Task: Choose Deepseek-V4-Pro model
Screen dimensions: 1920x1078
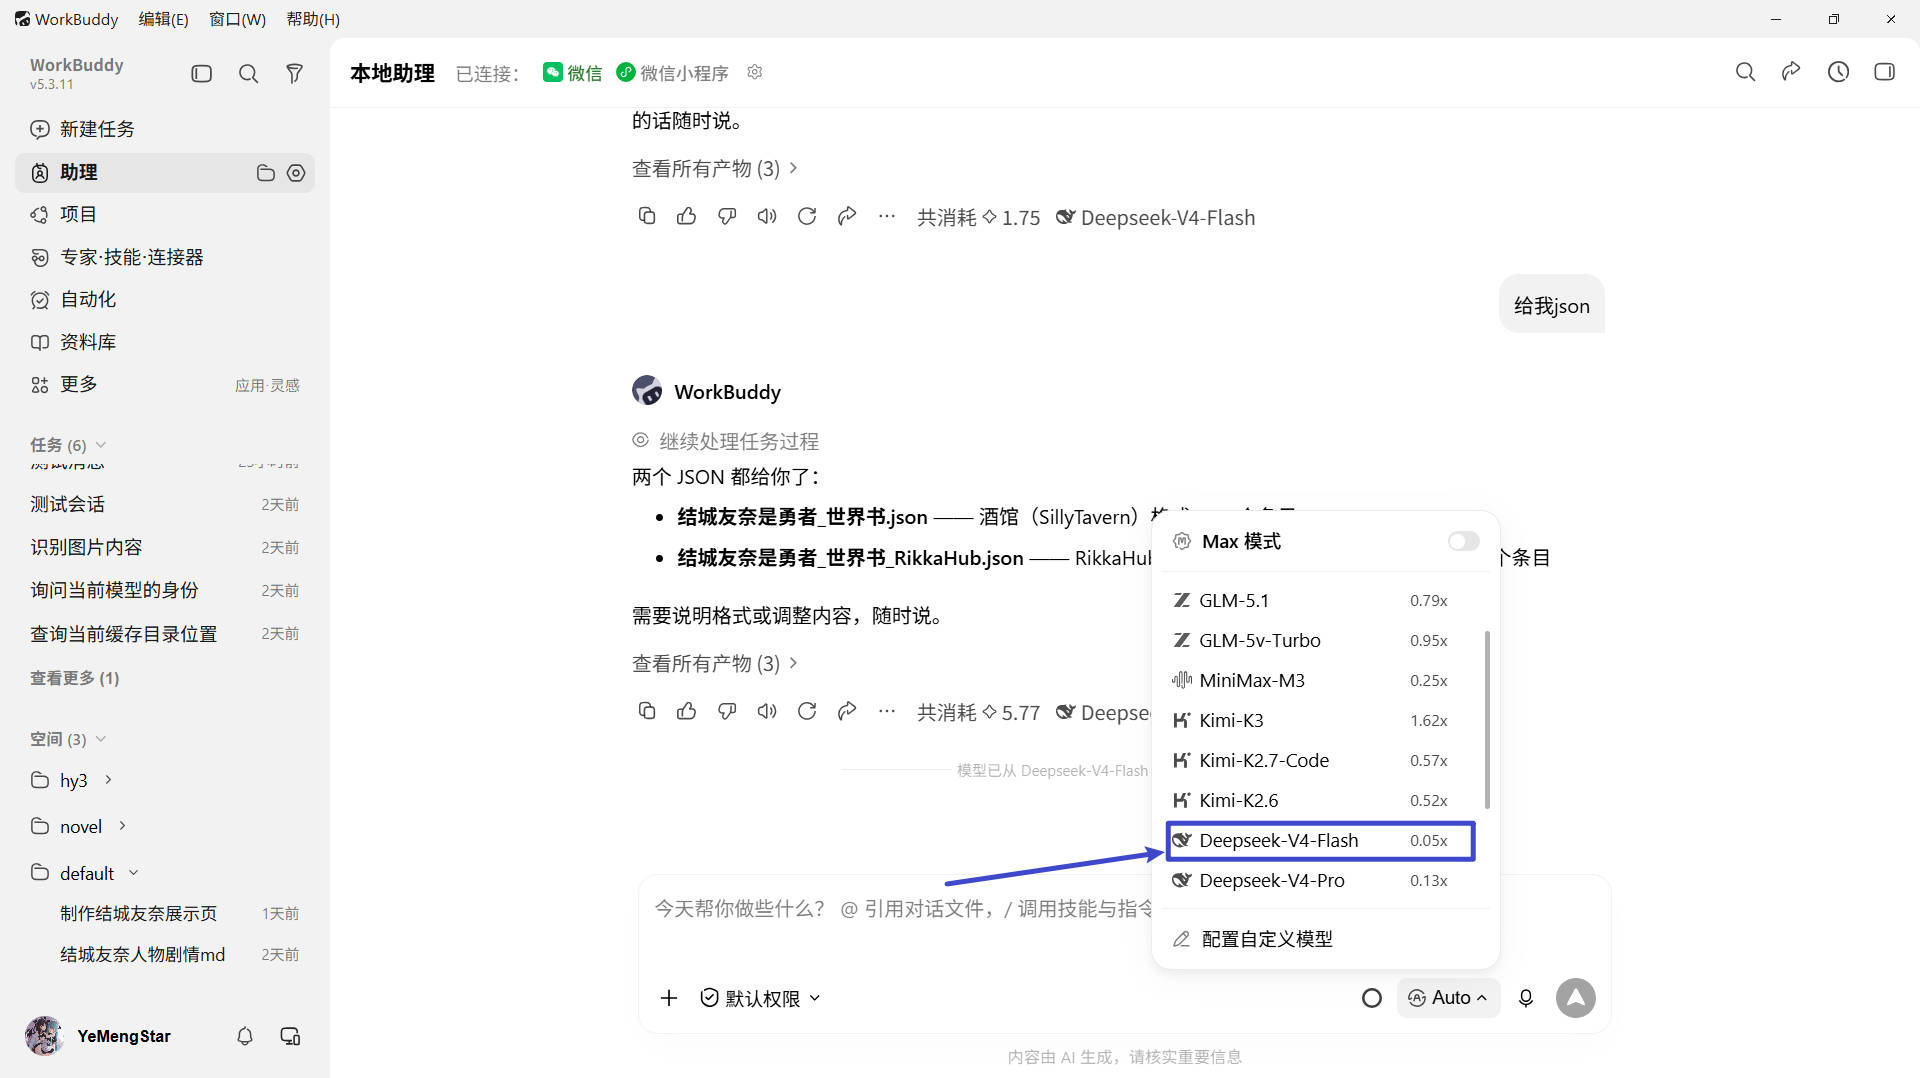Action: 1320,880
